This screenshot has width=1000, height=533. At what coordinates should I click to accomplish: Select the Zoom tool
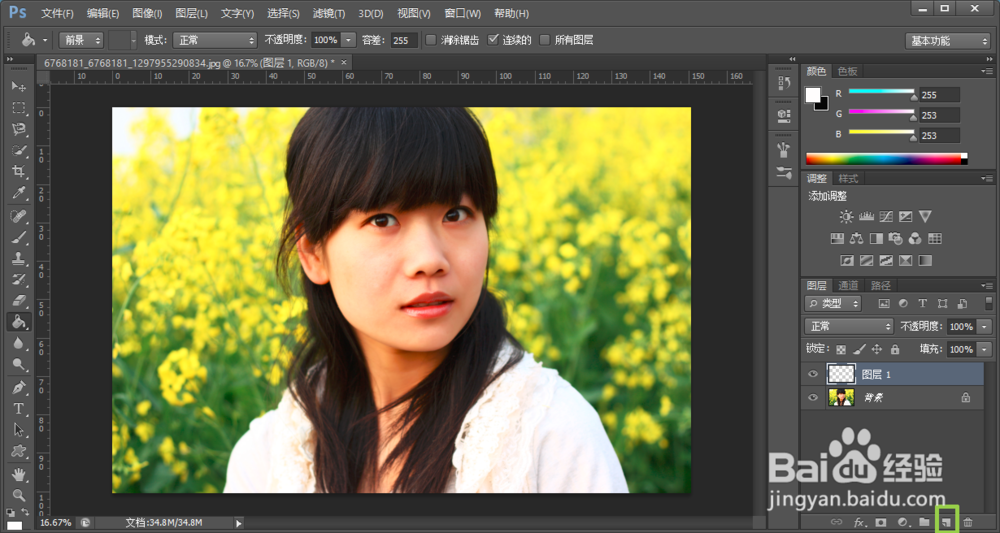[x=19, y=495]
